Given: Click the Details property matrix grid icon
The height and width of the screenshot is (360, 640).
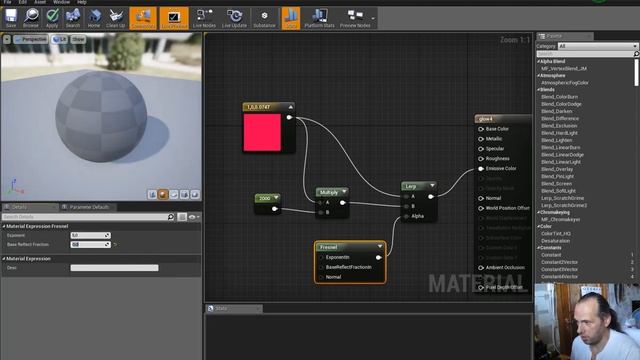Looking at the screenshot, I should pos(182,217).
